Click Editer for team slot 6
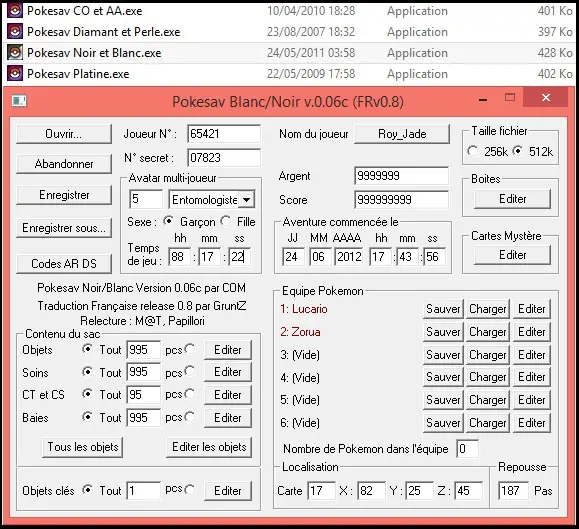Screen dimensions: 579x529 531,423
